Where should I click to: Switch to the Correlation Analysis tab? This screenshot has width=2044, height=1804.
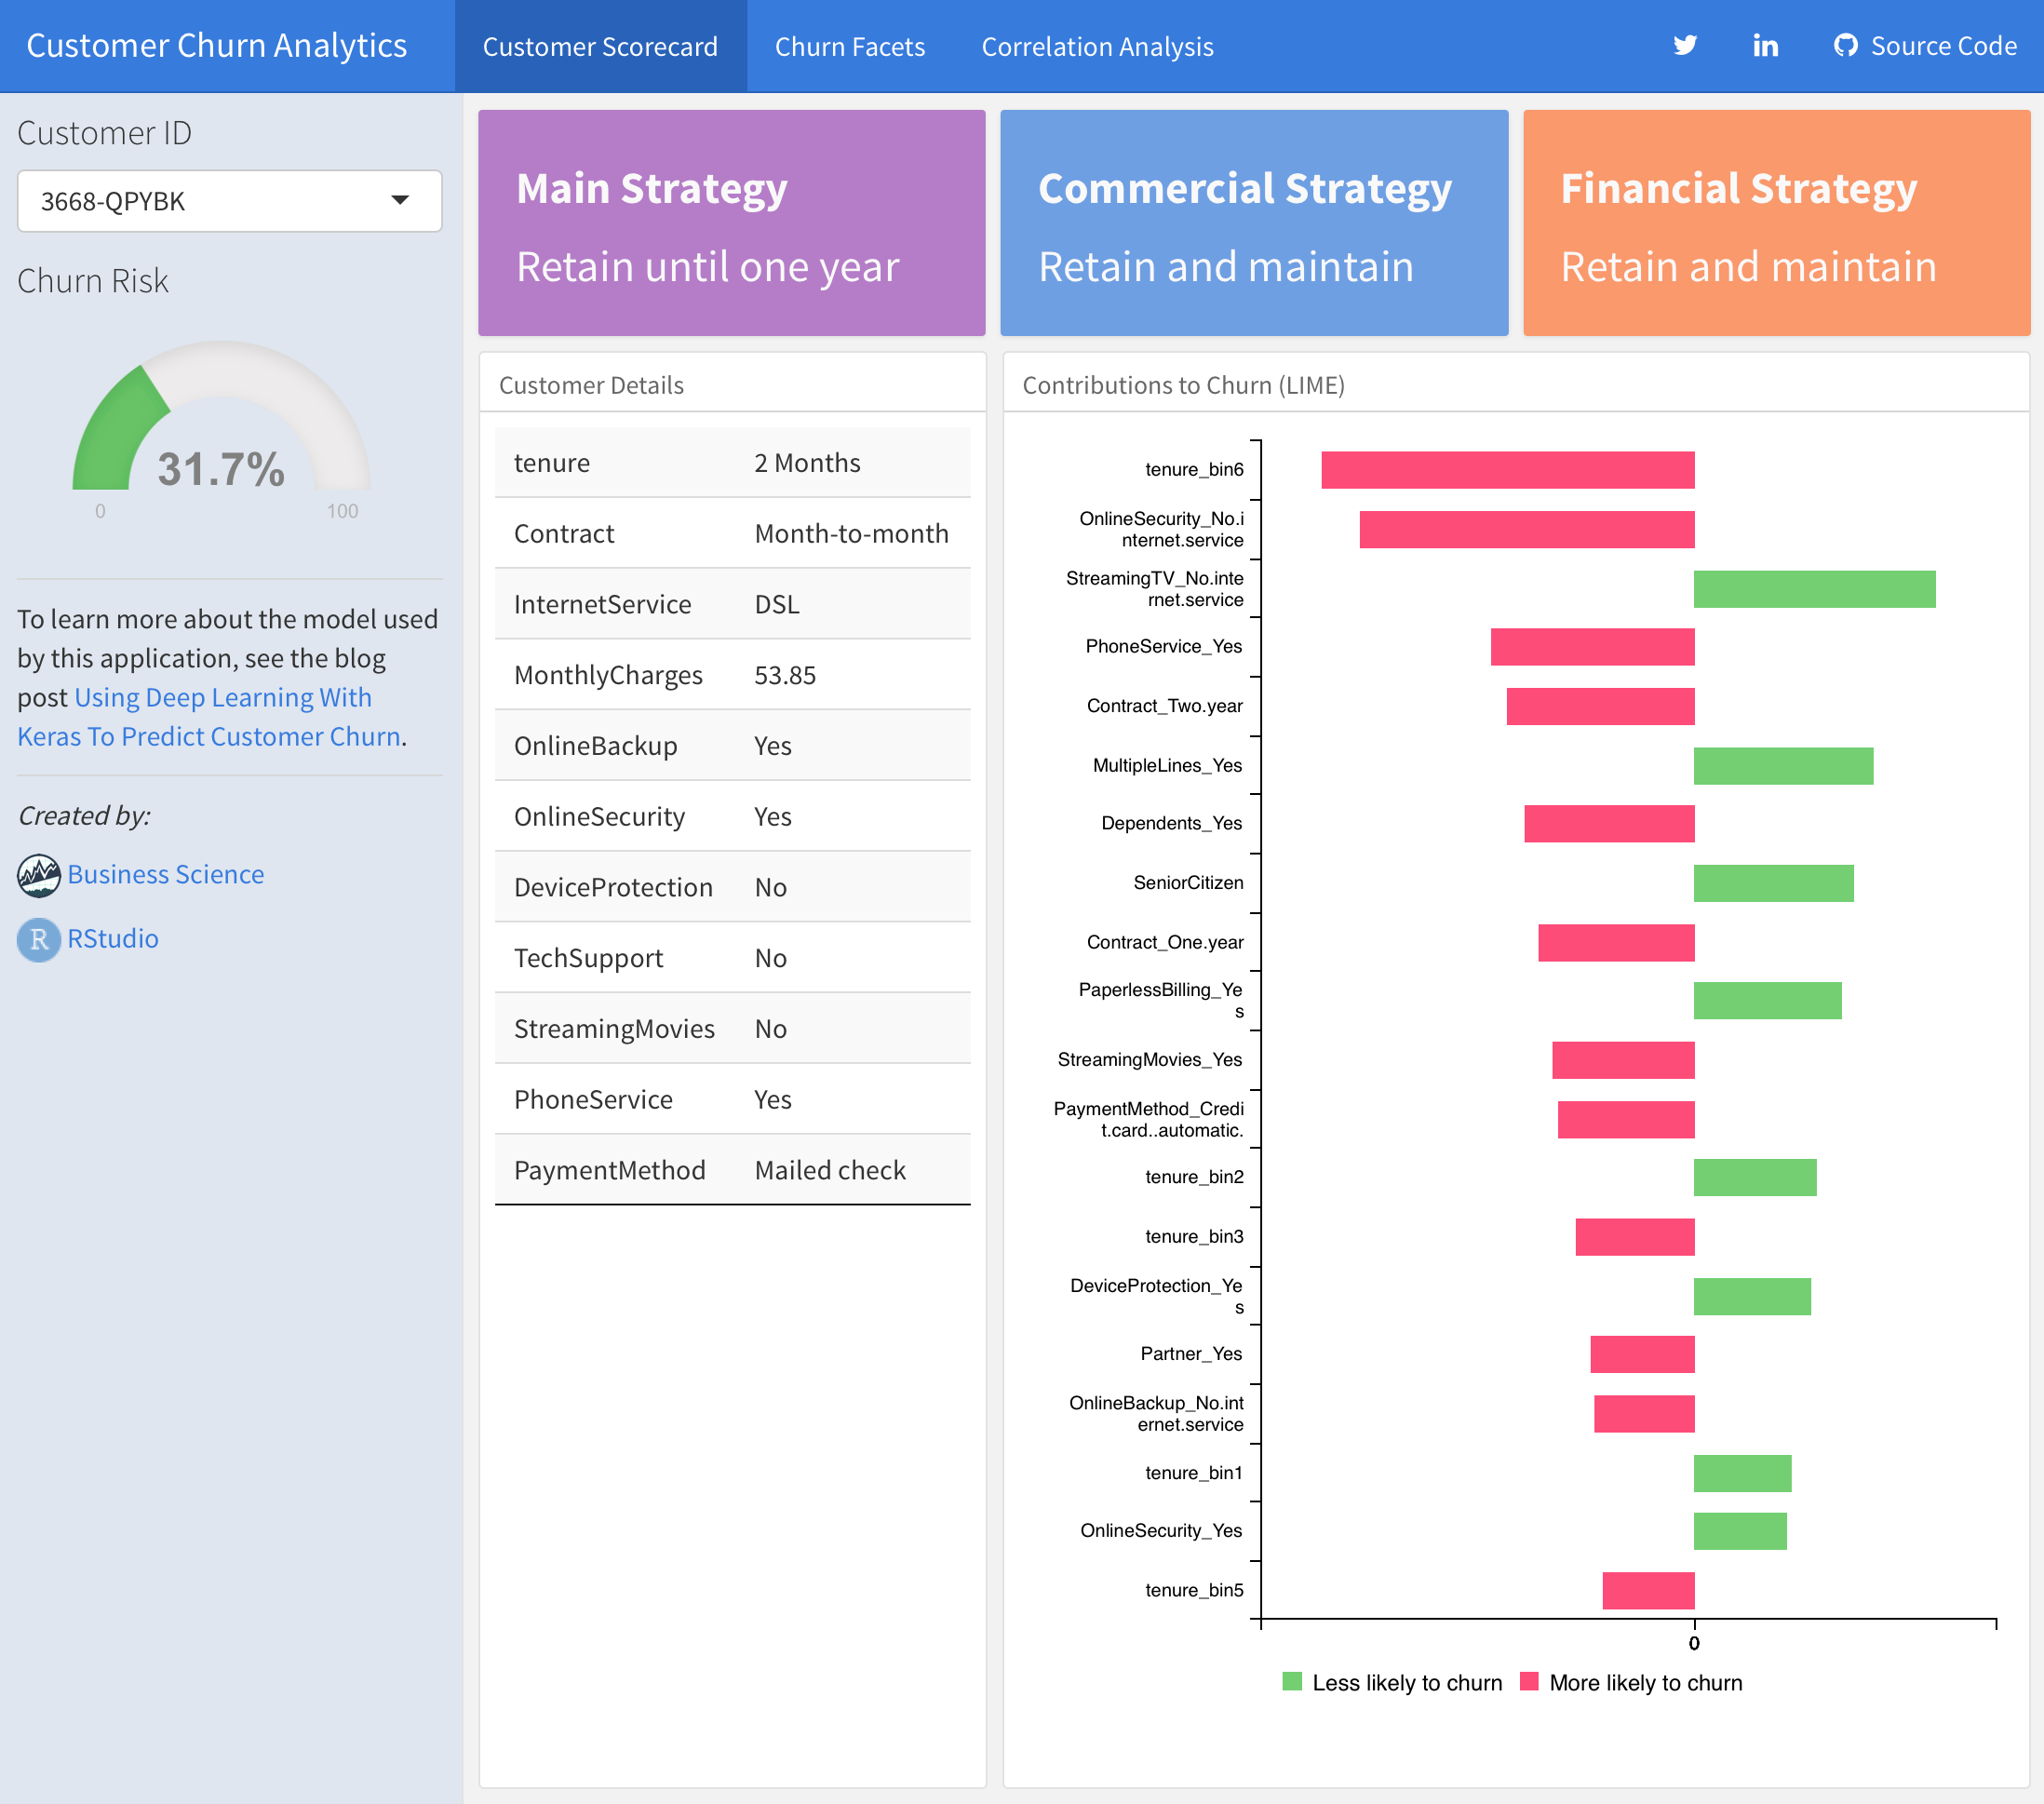(1097, 47)
